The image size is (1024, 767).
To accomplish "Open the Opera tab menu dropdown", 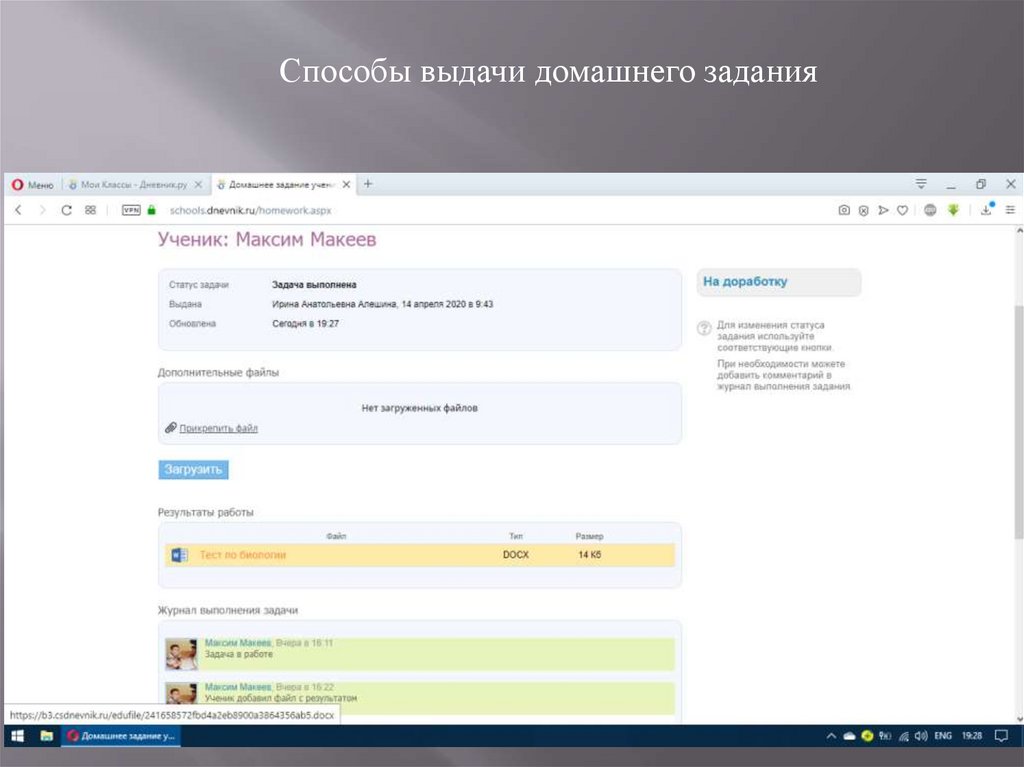I will (x=920, y=185).
